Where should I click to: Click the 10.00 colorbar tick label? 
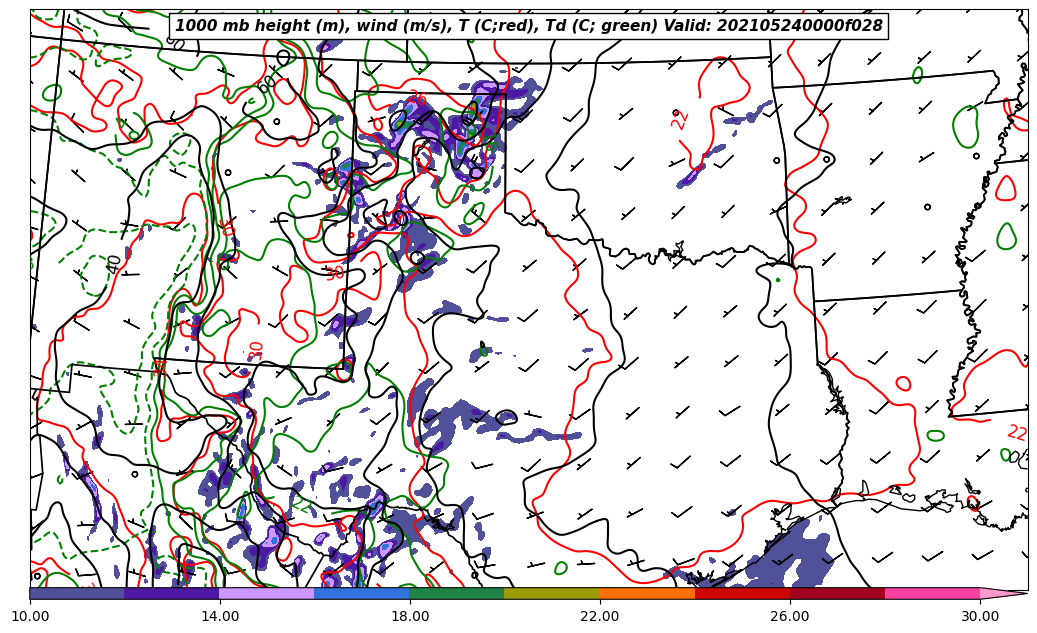[x=30, y=616]
